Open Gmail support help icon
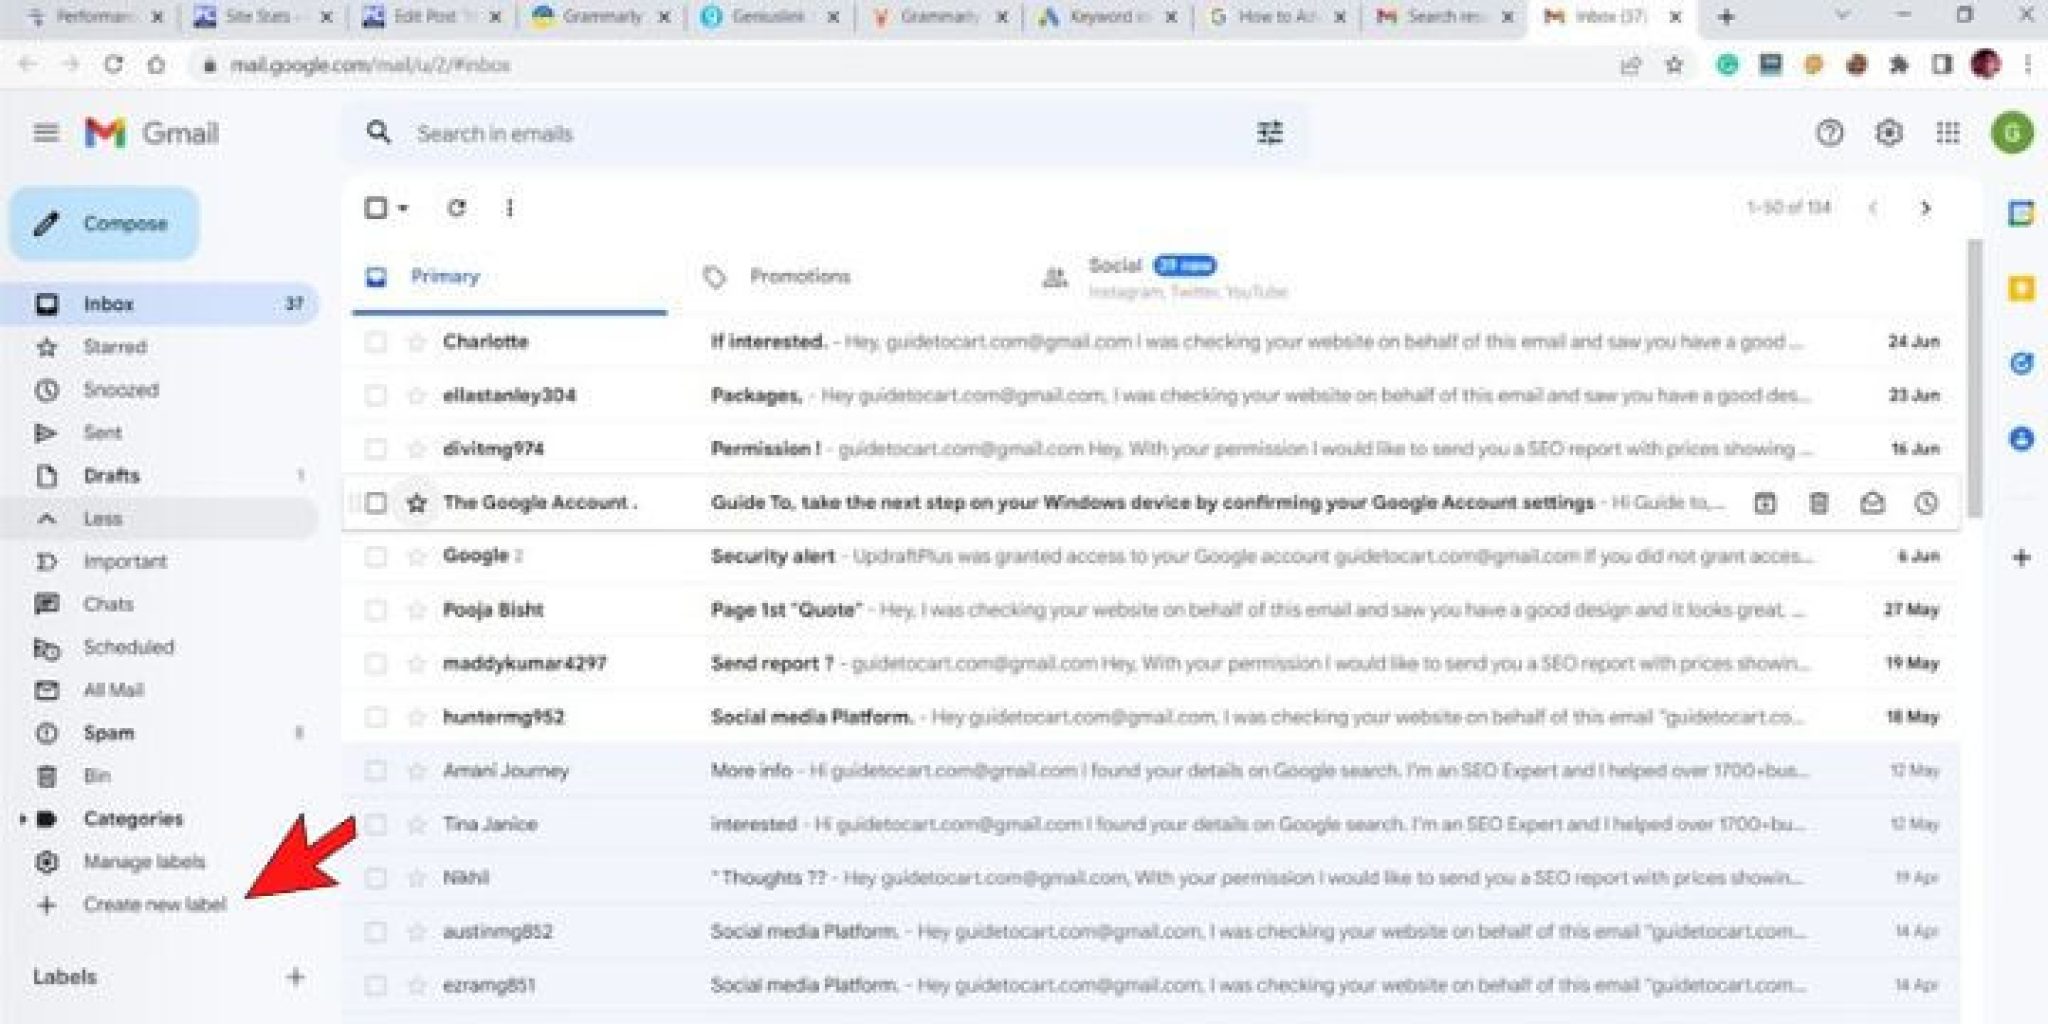The image size is (2048, 1024). coord(1829,133)
